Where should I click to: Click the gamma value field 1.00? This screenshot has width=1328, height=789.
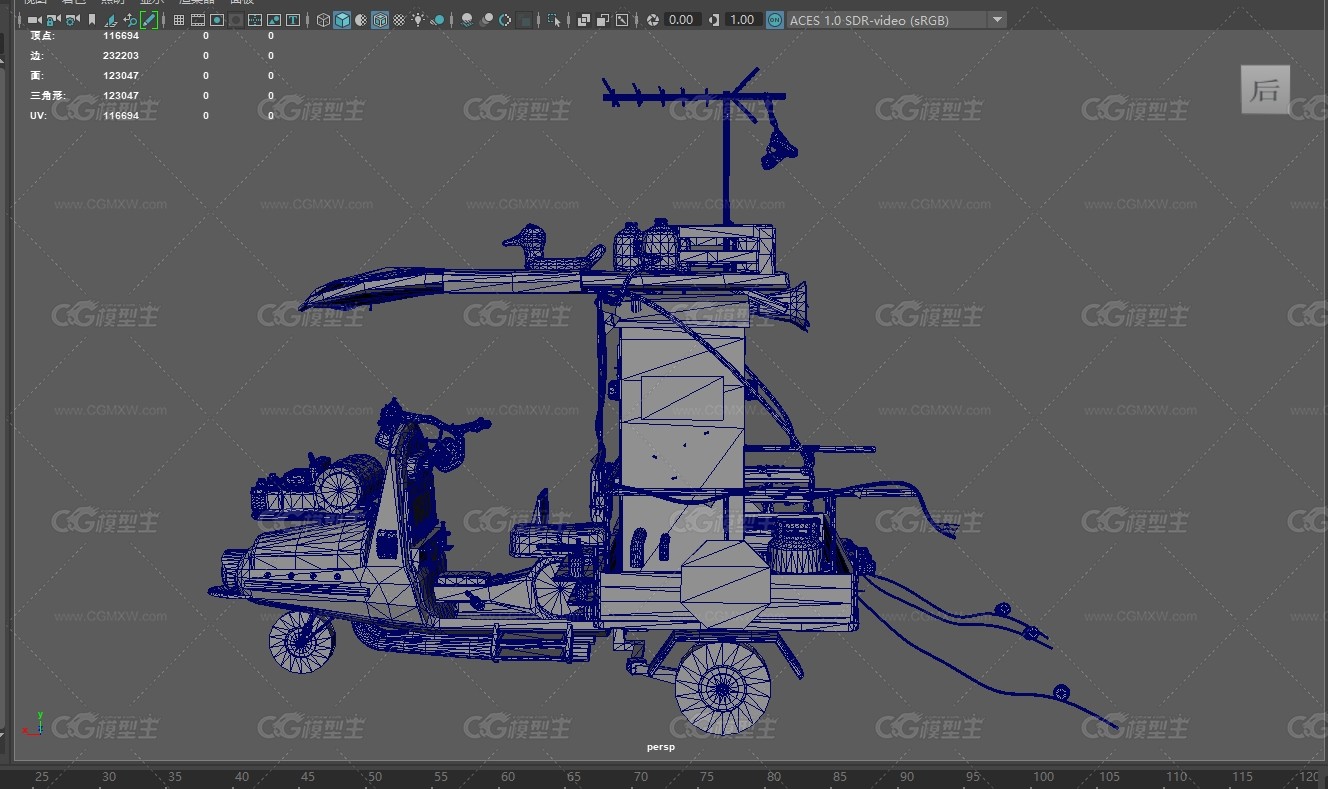742,20
